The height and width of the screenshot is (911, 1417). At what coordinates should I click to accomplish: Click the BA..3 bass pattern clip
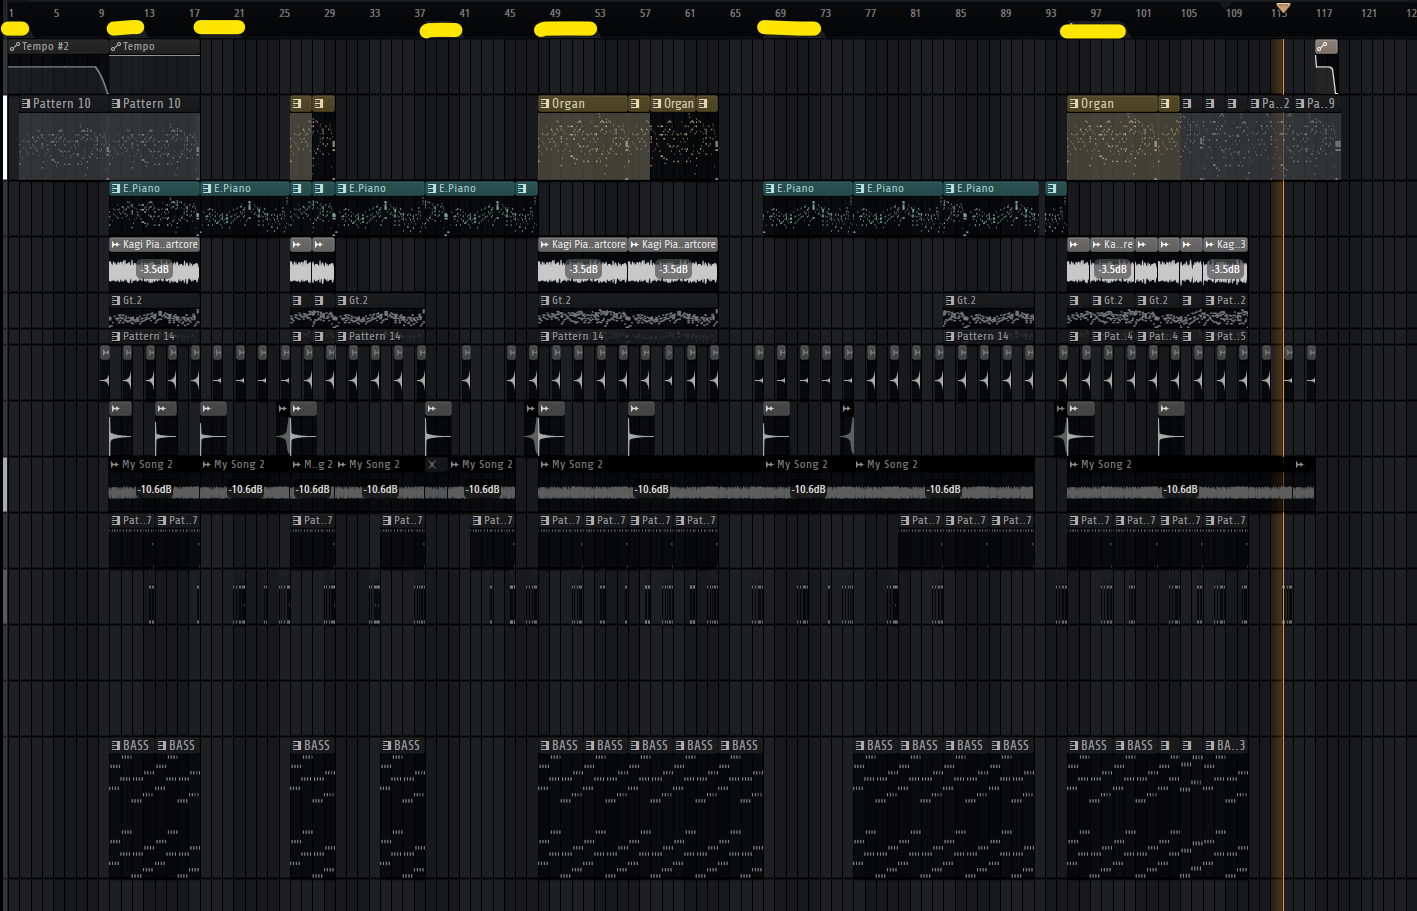point(1230,746)
